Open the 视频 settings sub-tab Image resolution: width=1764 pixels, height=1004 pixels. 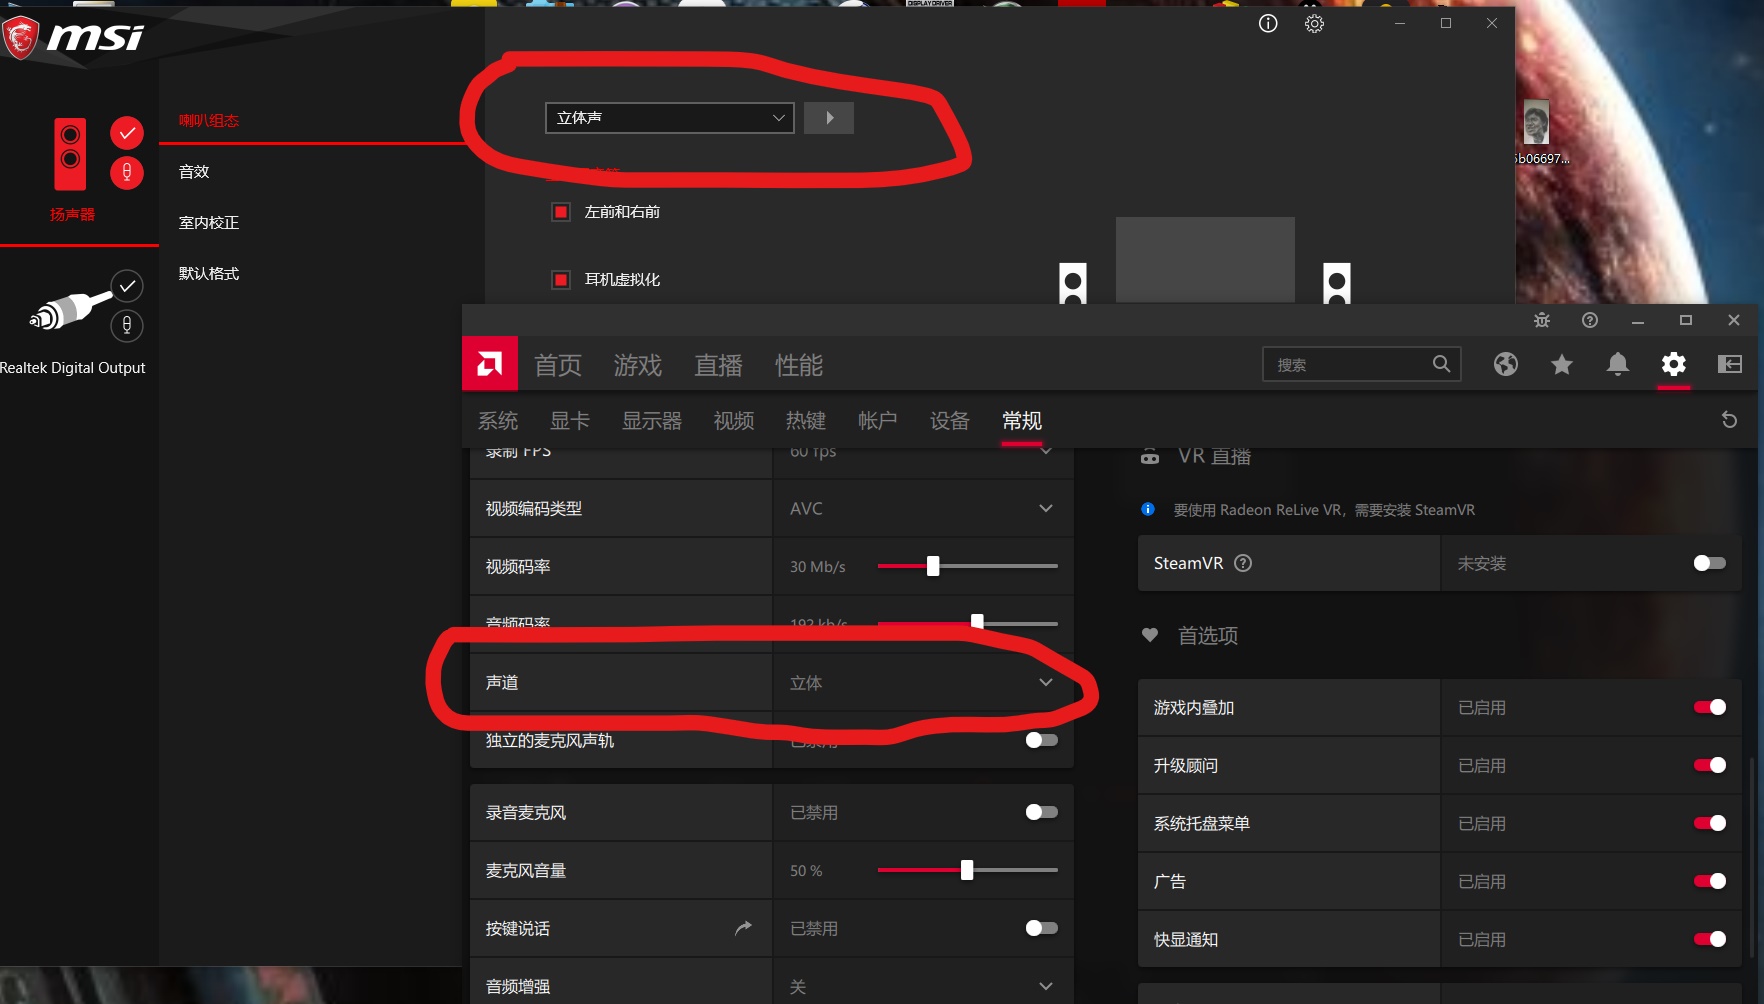pyautogui.click(x=734, y=421)
